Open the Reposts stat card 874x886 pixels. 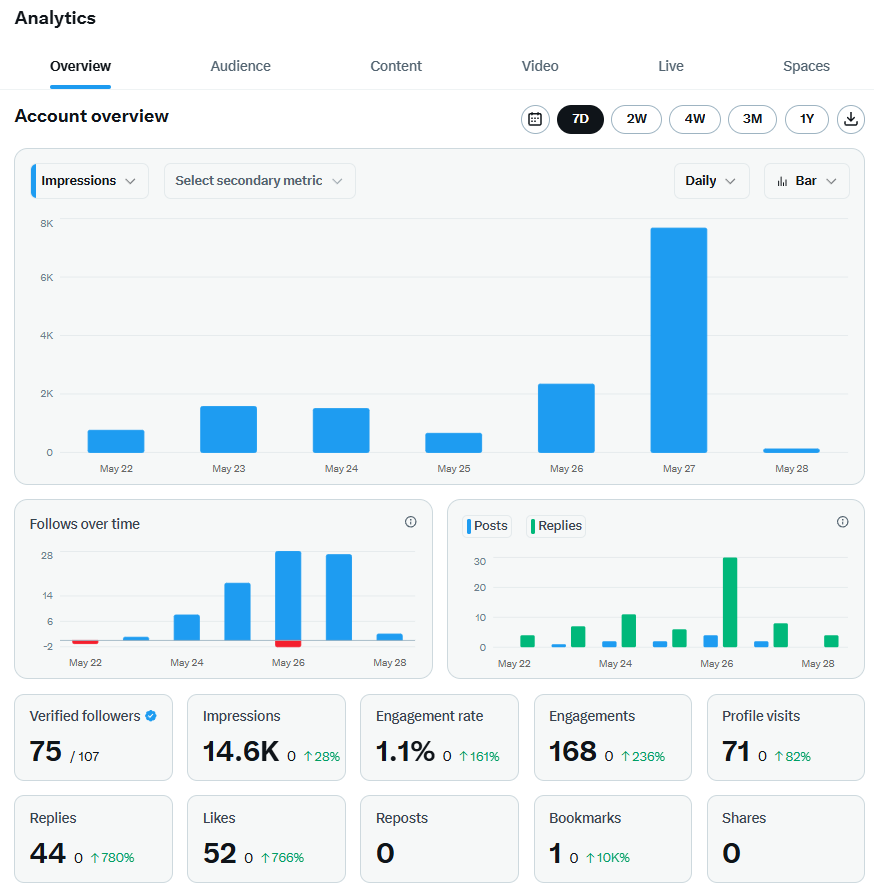pos(439,839)
